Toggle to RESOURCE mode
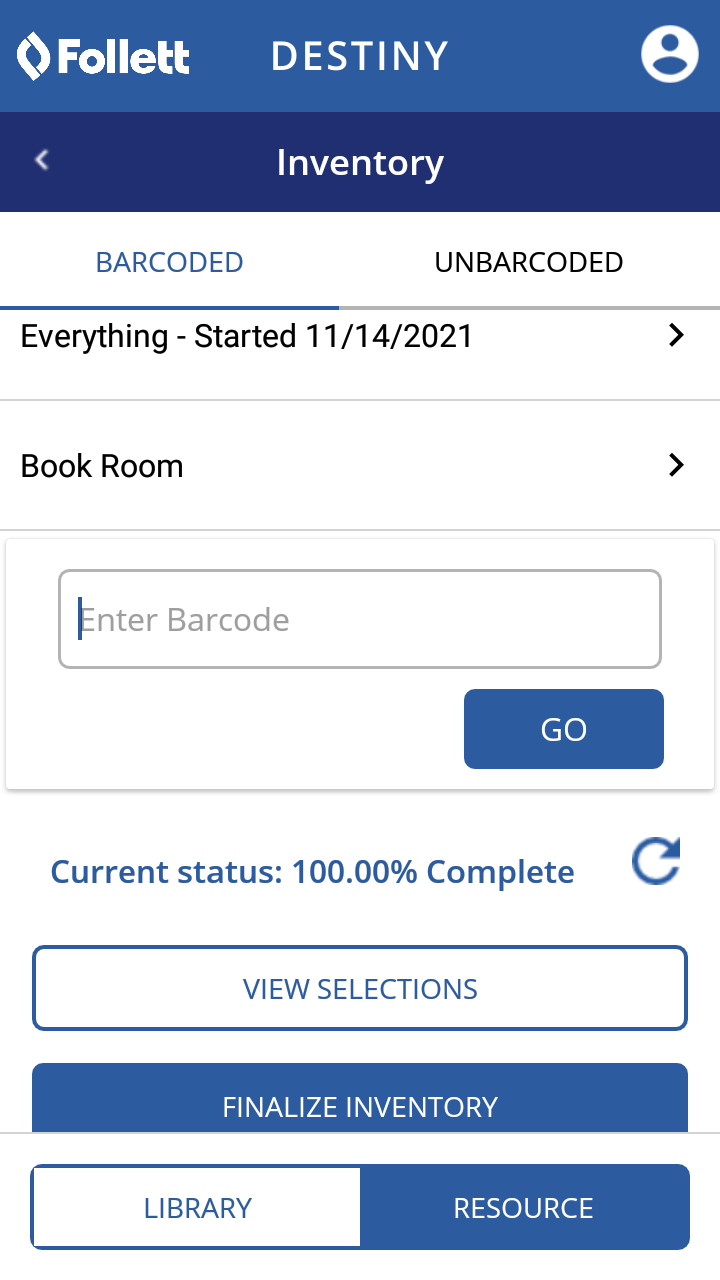The image size is (720, 1280). point(524,1207)
